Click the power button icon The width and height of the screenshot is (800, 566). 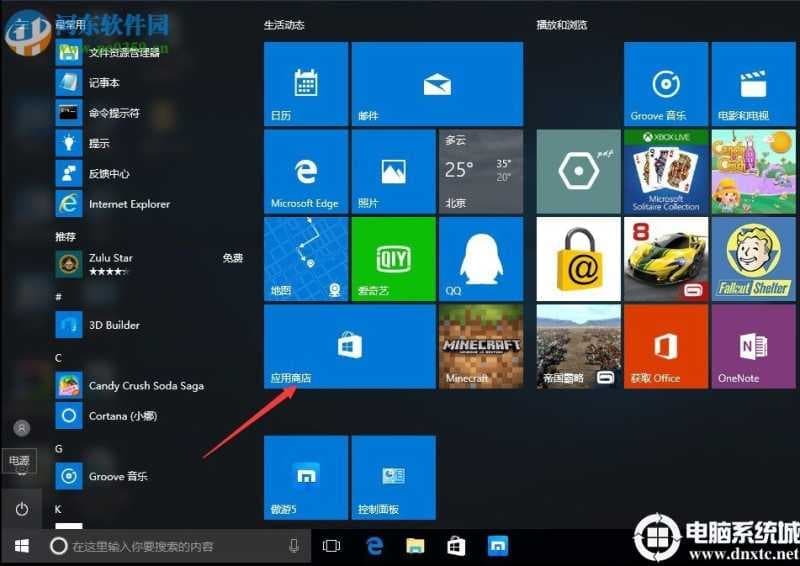(21, 509)
